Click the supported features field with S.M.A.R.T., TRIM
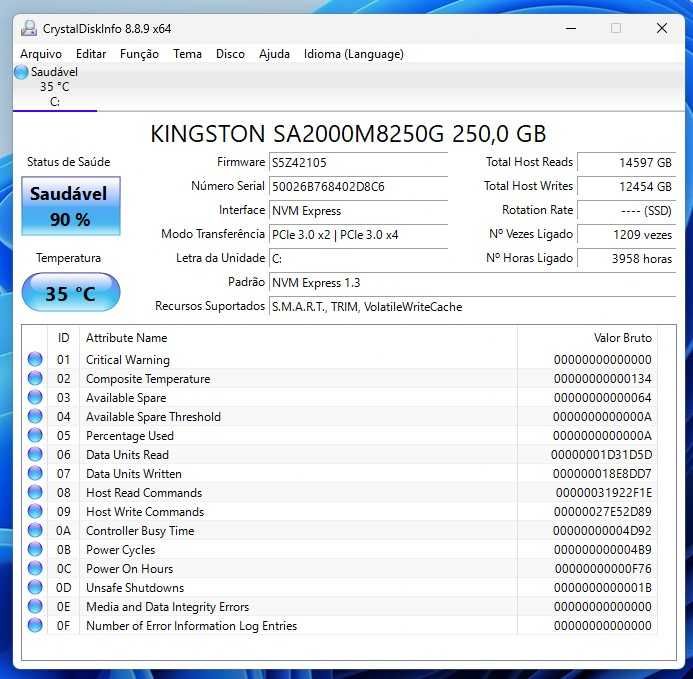This screenshot has width=693, height=679. [x=472, y=307]
